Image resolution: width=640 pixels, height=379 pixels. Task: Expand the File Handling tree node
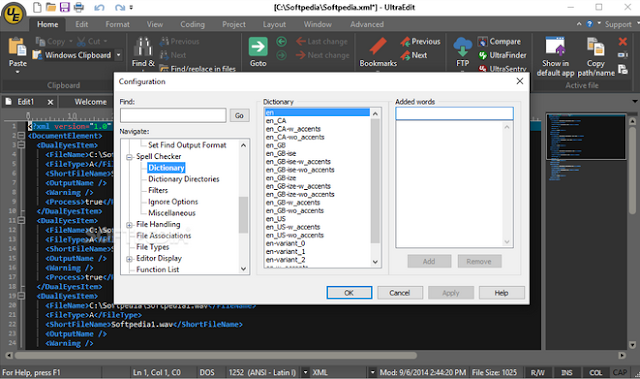(x=129, y=225)
